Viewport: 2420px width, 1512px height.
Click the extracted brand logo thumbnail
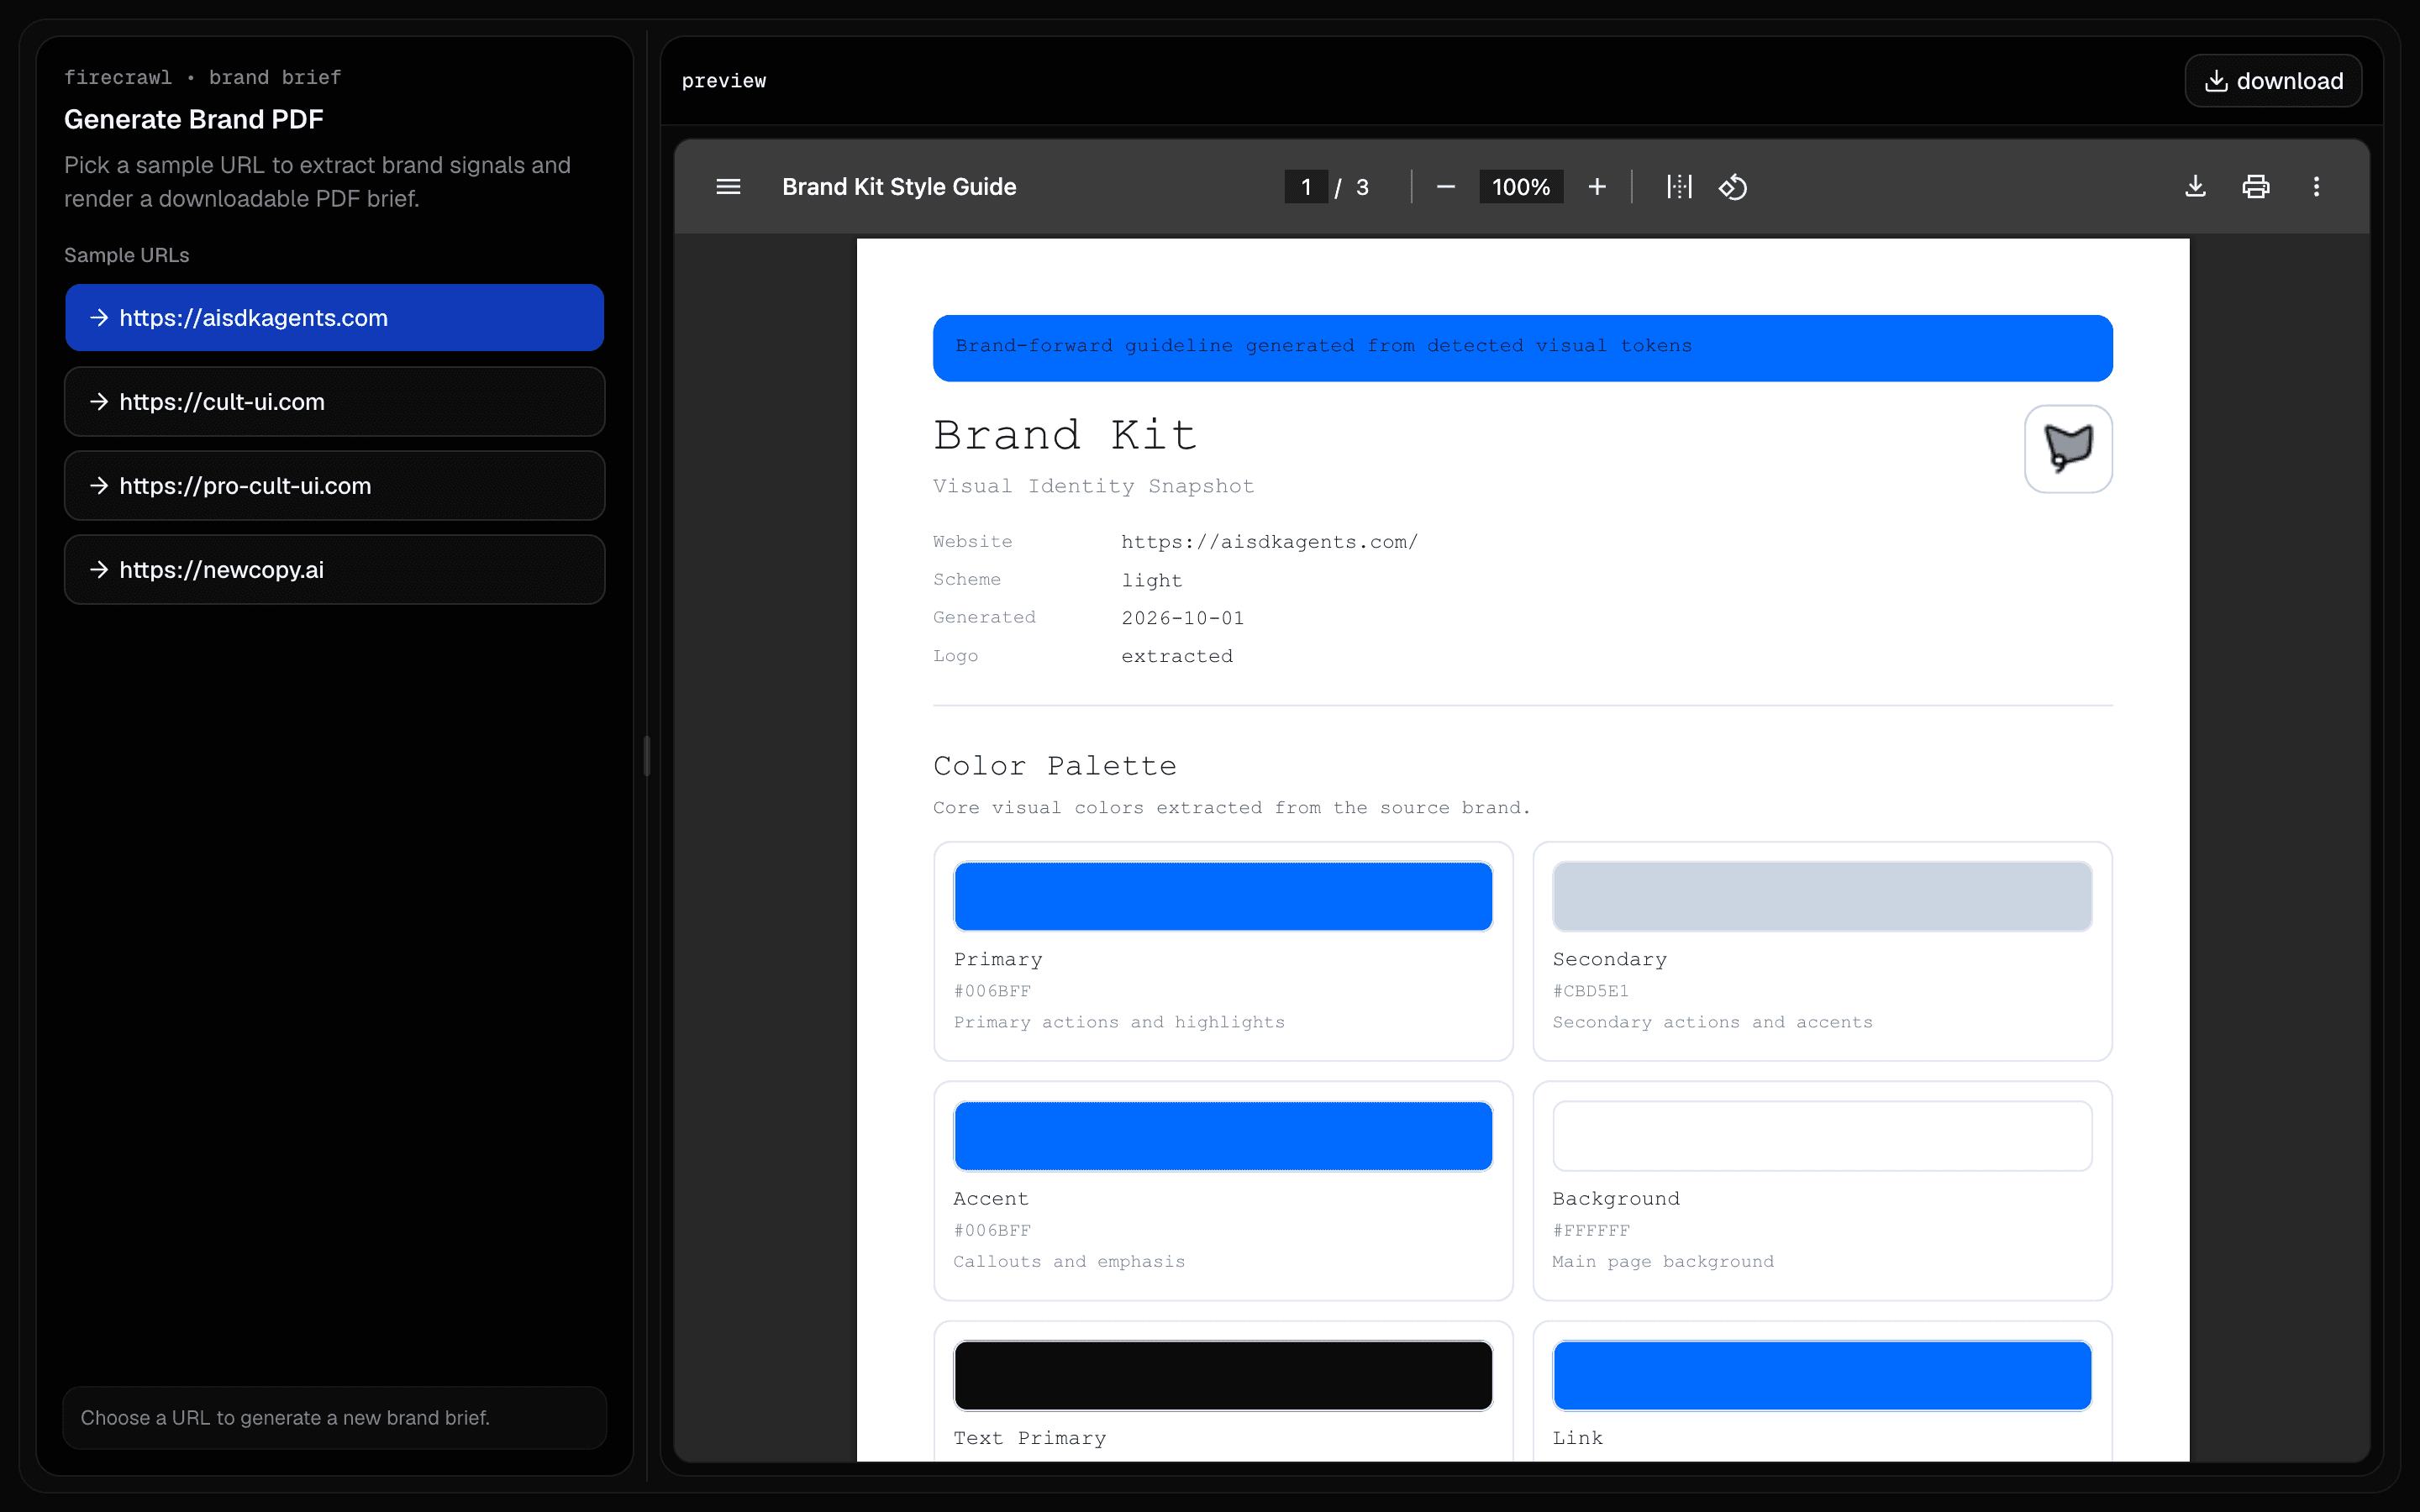pos(2068,448)
